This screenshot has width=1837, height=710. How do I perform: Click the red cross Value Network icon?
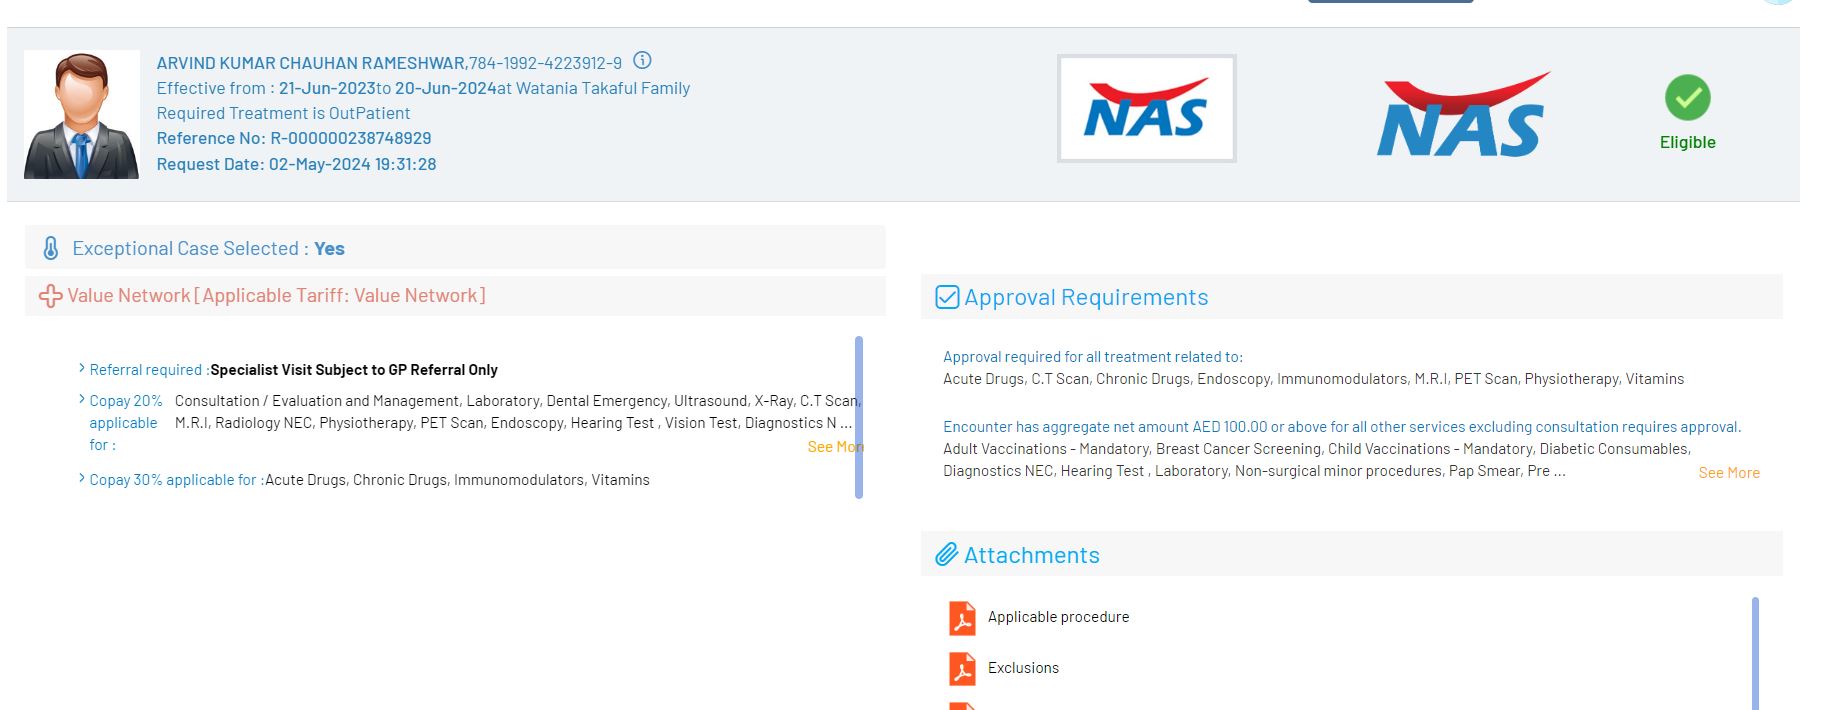tap(50, 296)
